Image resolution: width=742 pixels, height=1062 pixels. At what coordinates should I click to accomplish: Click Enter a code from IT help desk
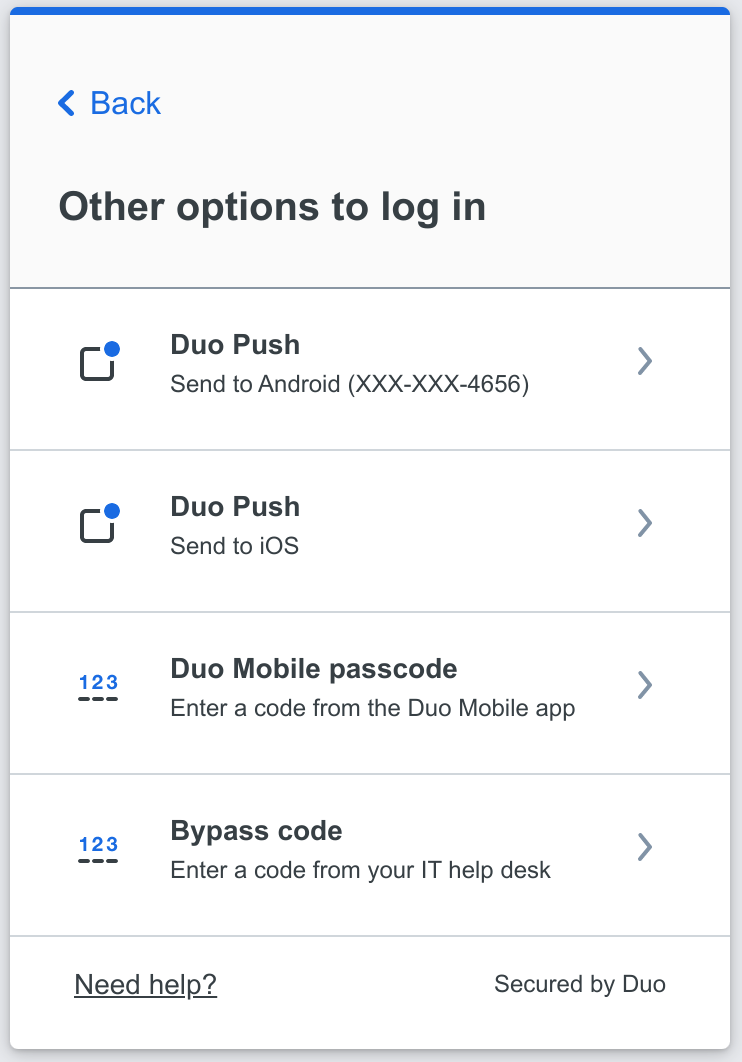[361, 870]
